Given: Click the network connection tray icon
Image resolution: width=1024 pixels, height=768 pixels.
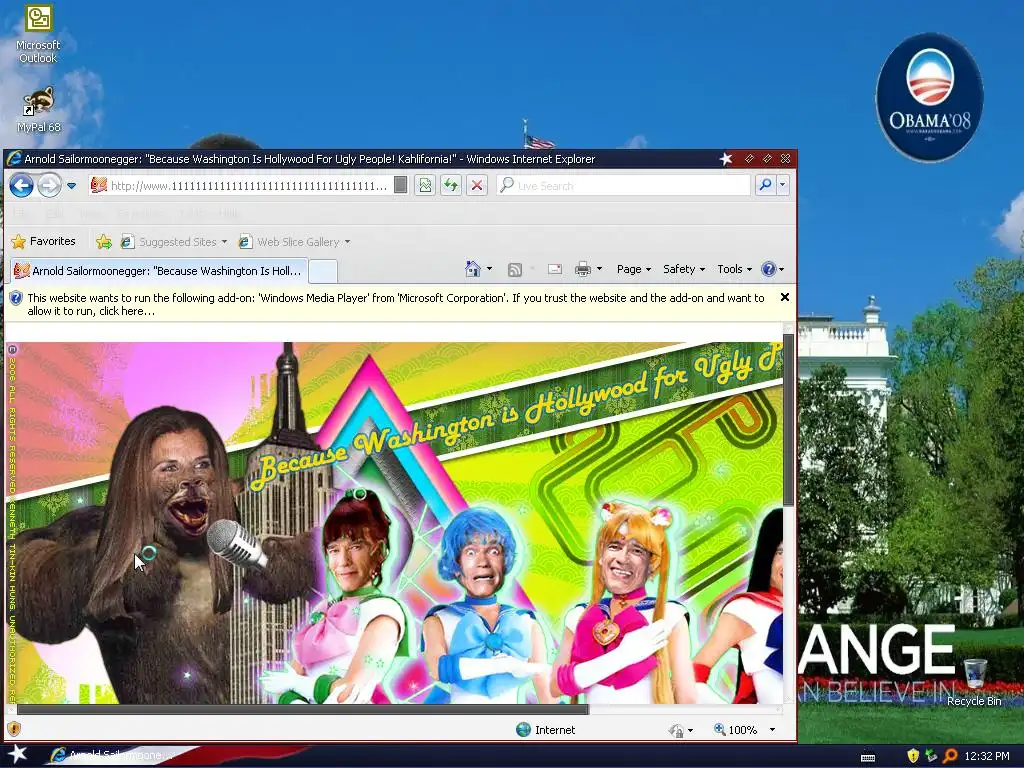Looking at the screenshot, I should click(x=931, y=756).
